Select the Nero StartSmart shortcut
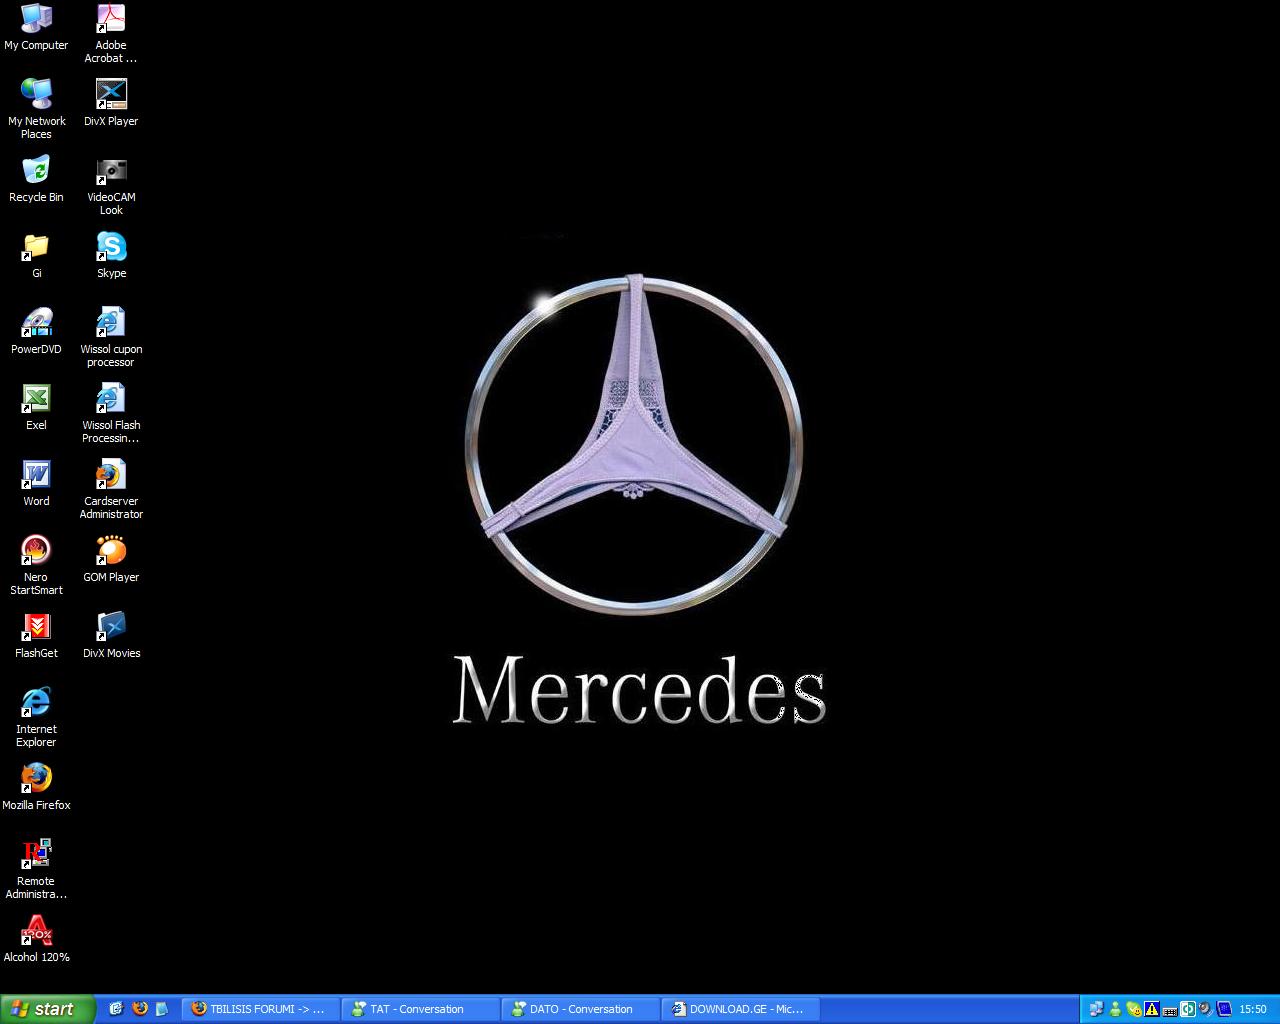This screenshot has height=1024, width=1280. (x=36, y=565)
